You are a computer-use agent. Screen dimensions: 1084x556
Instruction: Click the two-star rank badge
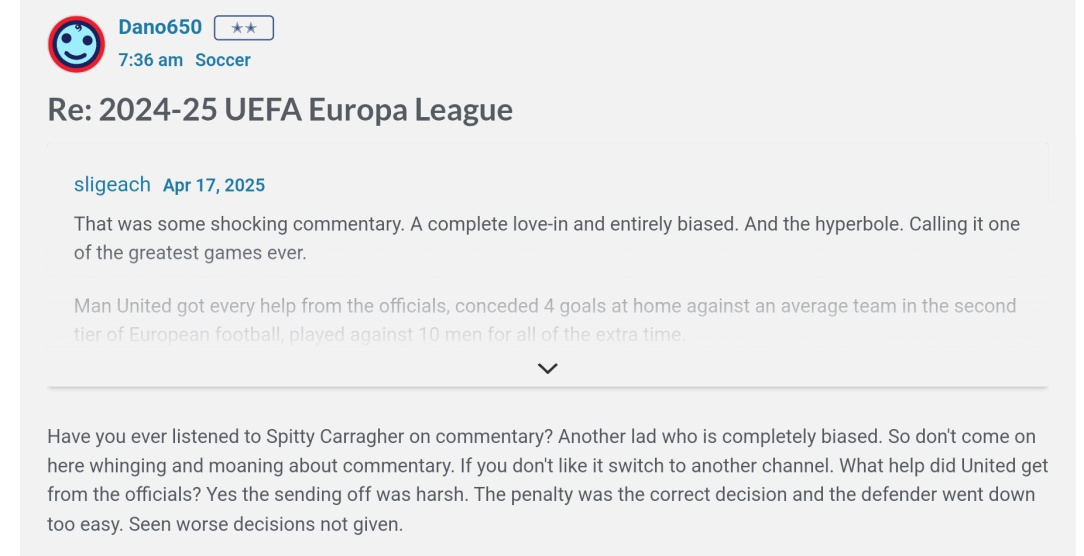[x=244, y=28]
